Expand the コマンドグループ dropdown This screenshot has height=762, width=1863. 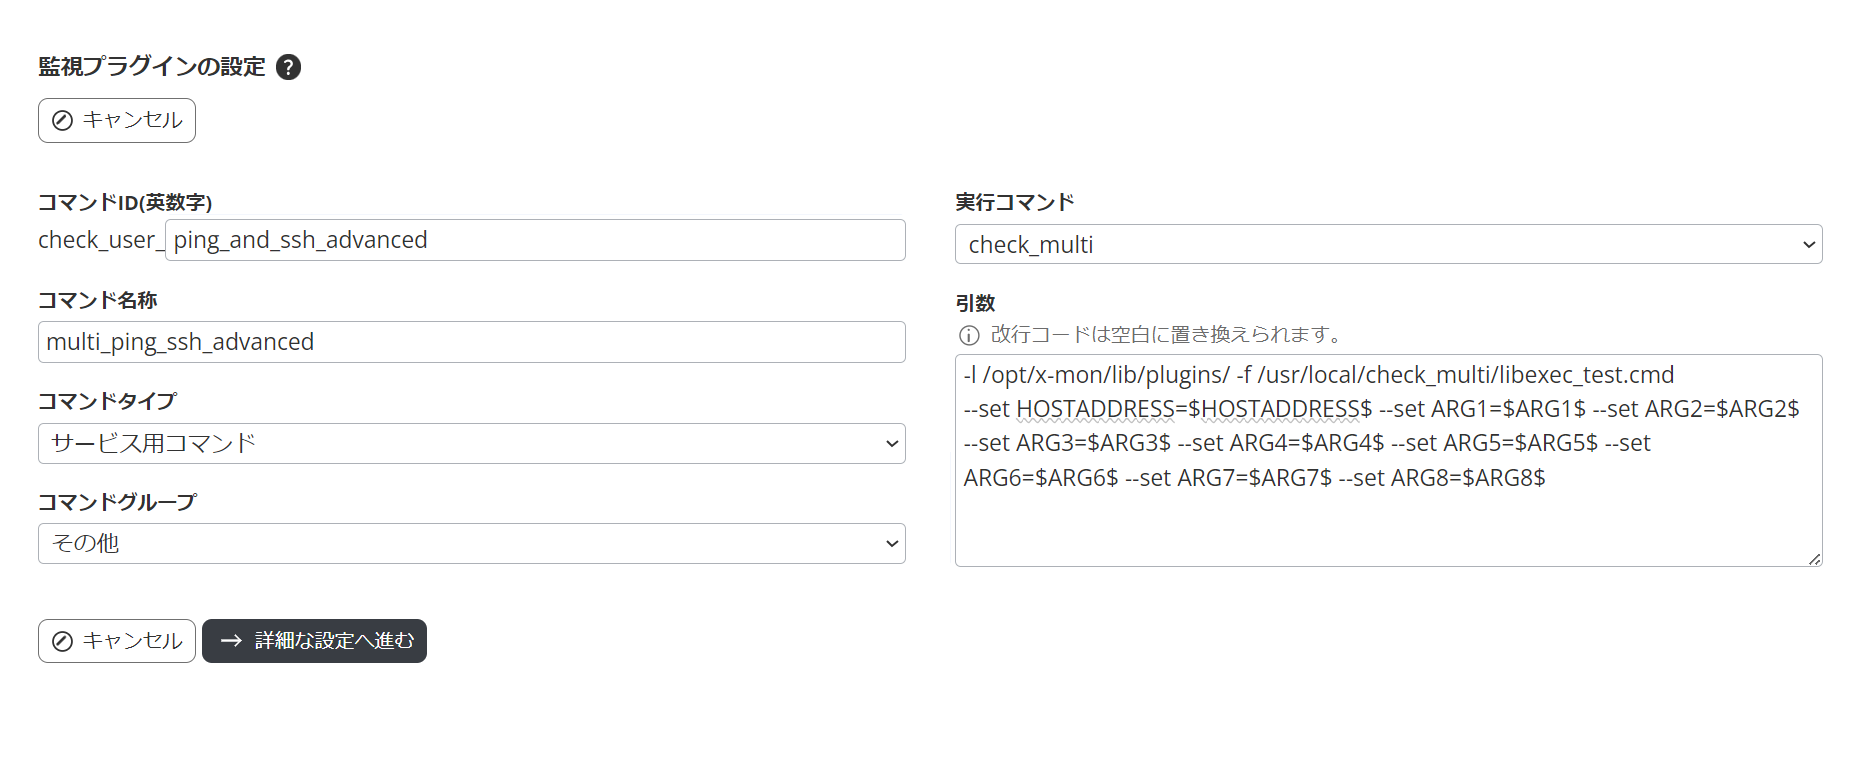[471, 544]
